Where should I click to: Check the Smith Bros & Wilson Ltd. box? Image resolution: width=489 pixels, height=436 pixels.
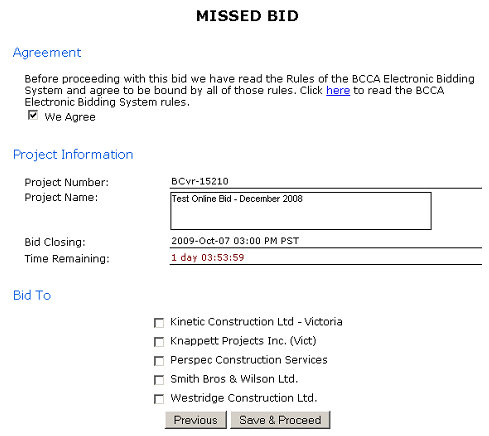click(x=159, y=380)
